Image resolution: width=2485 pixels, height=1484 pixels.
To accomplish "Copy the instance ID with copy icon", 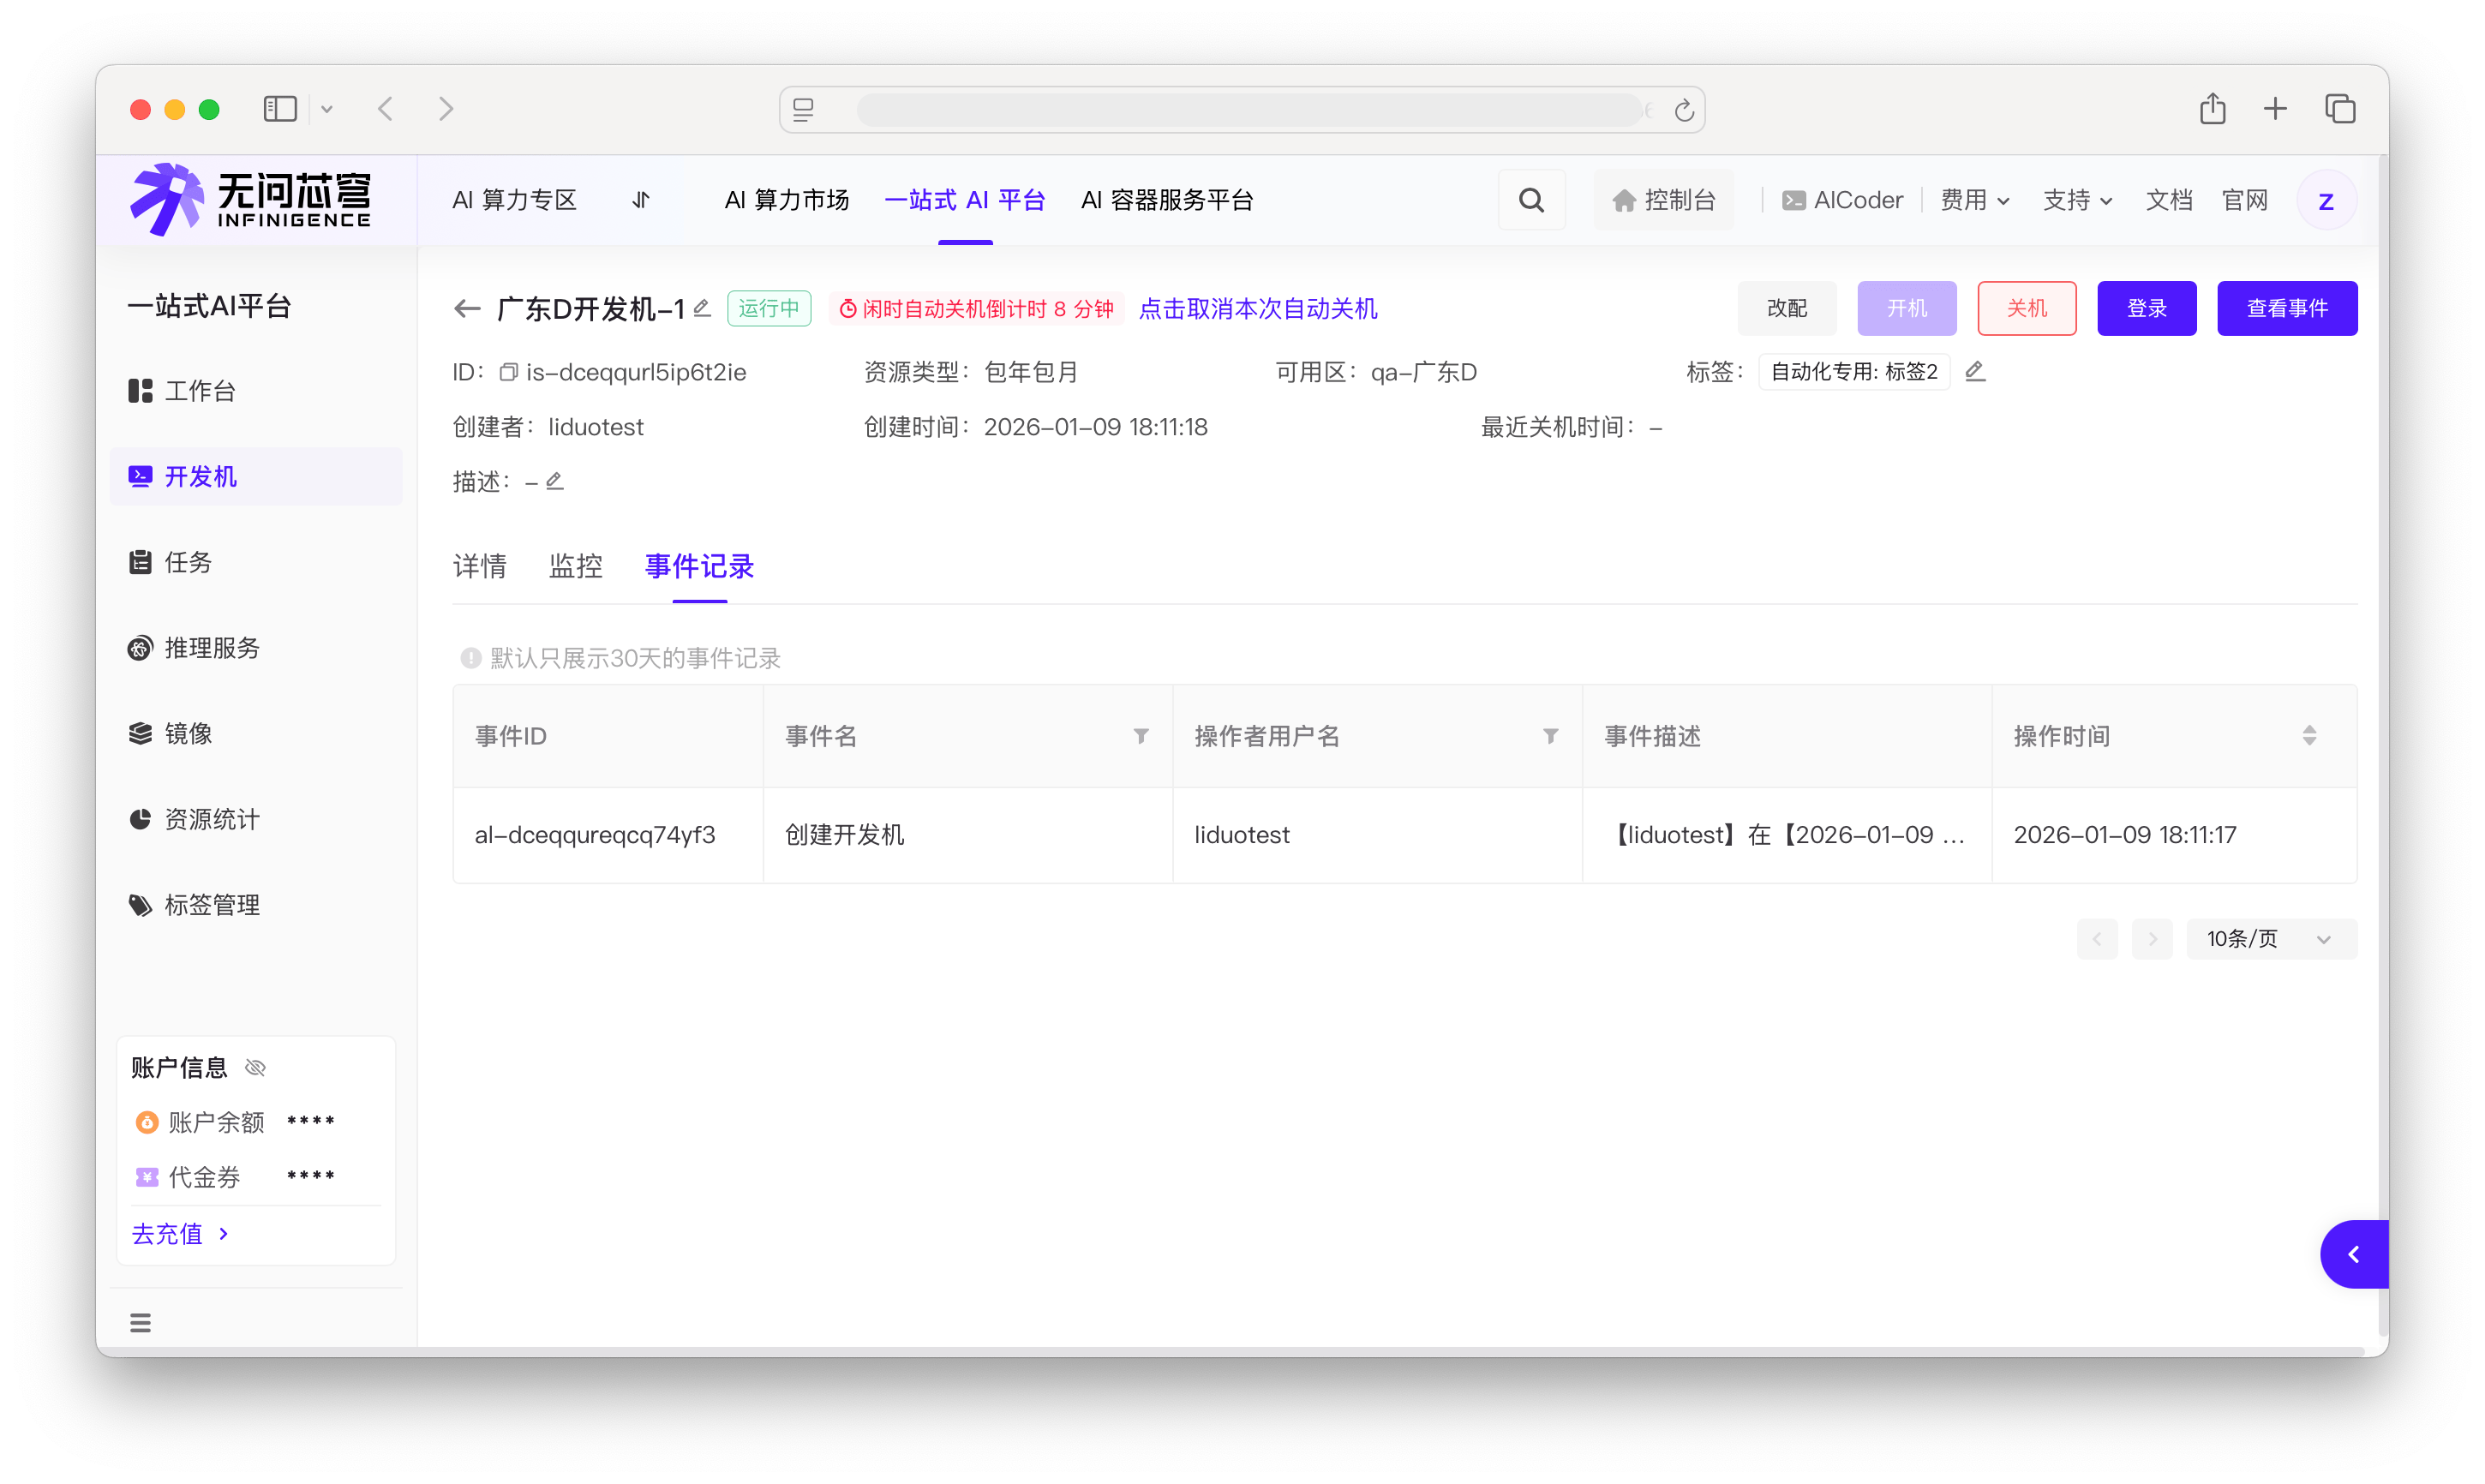I will click(508, 372).
